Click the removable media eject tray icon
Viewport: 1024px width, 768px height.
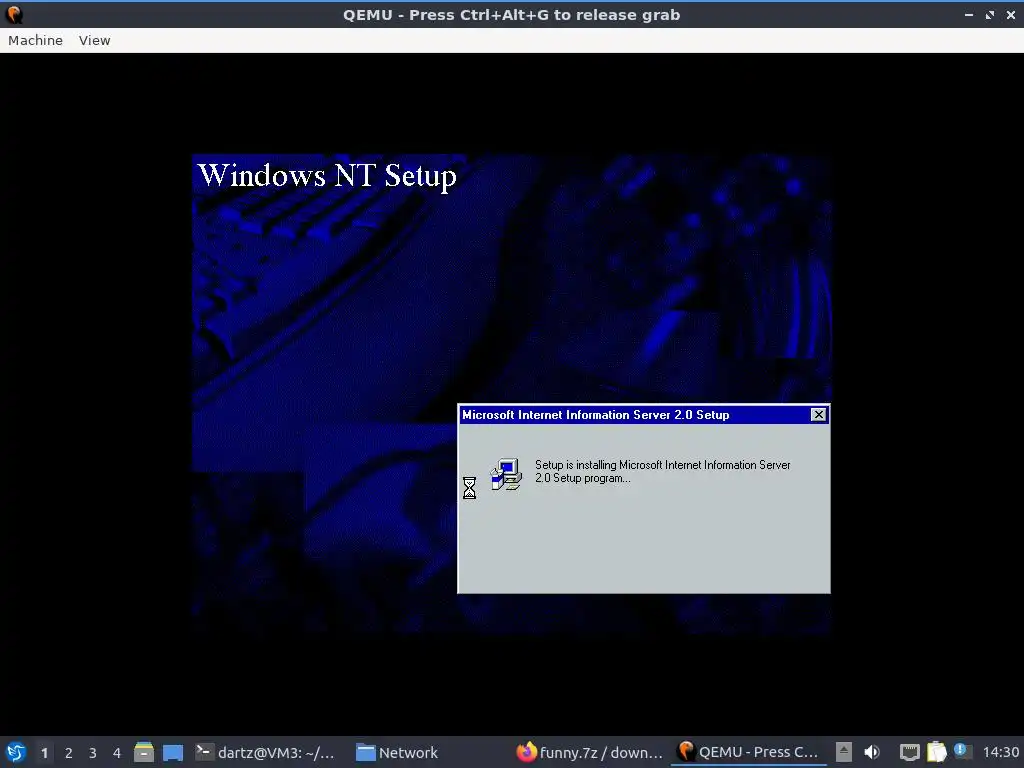pyautogui.click(x=844, y=752)
